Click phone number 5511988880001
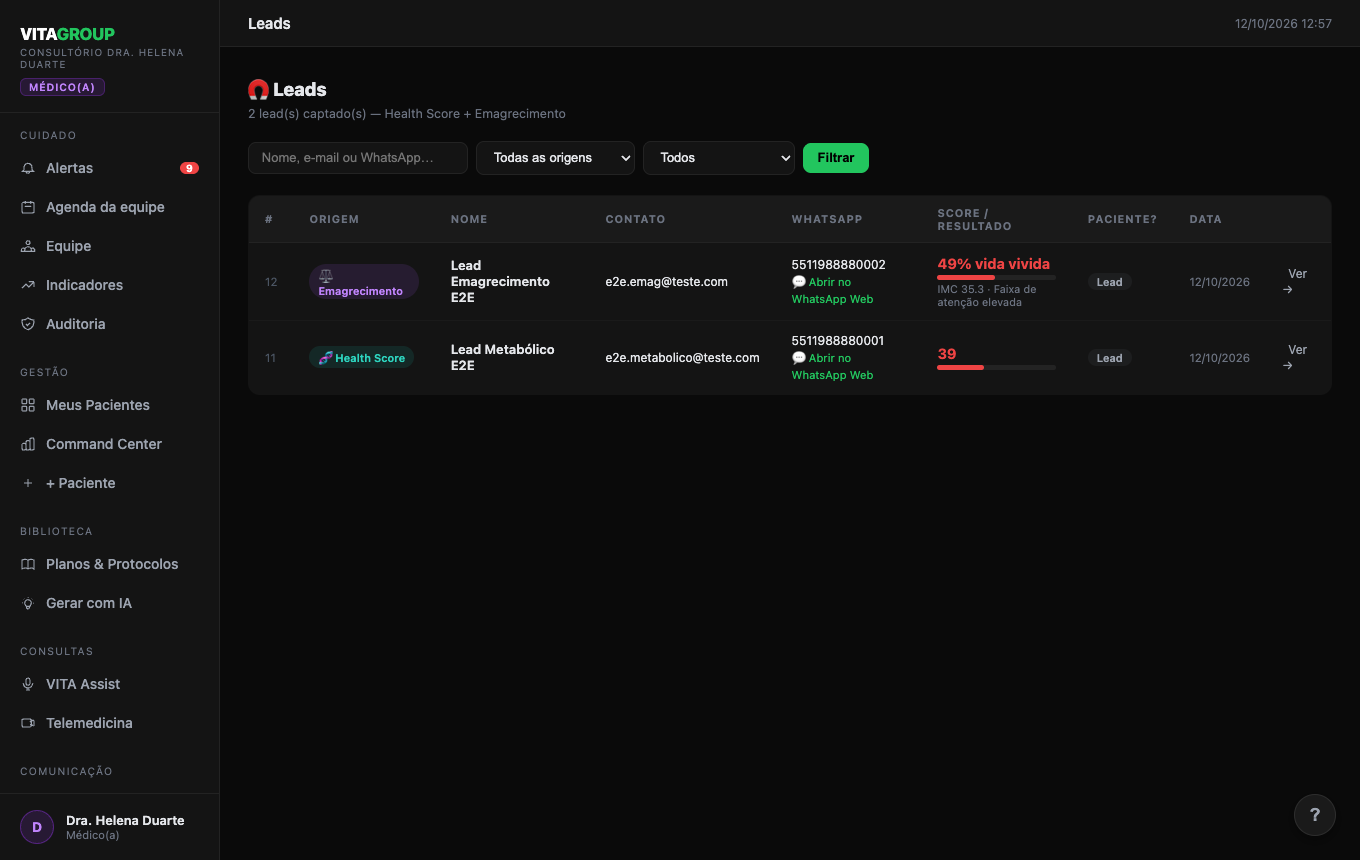Screen dimensions: 1360x860 (837, 341)
